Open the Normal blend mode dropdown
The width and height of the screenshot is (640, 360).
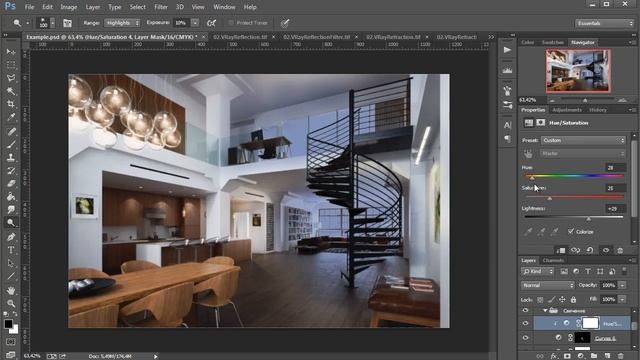click(x=548, y=285)
